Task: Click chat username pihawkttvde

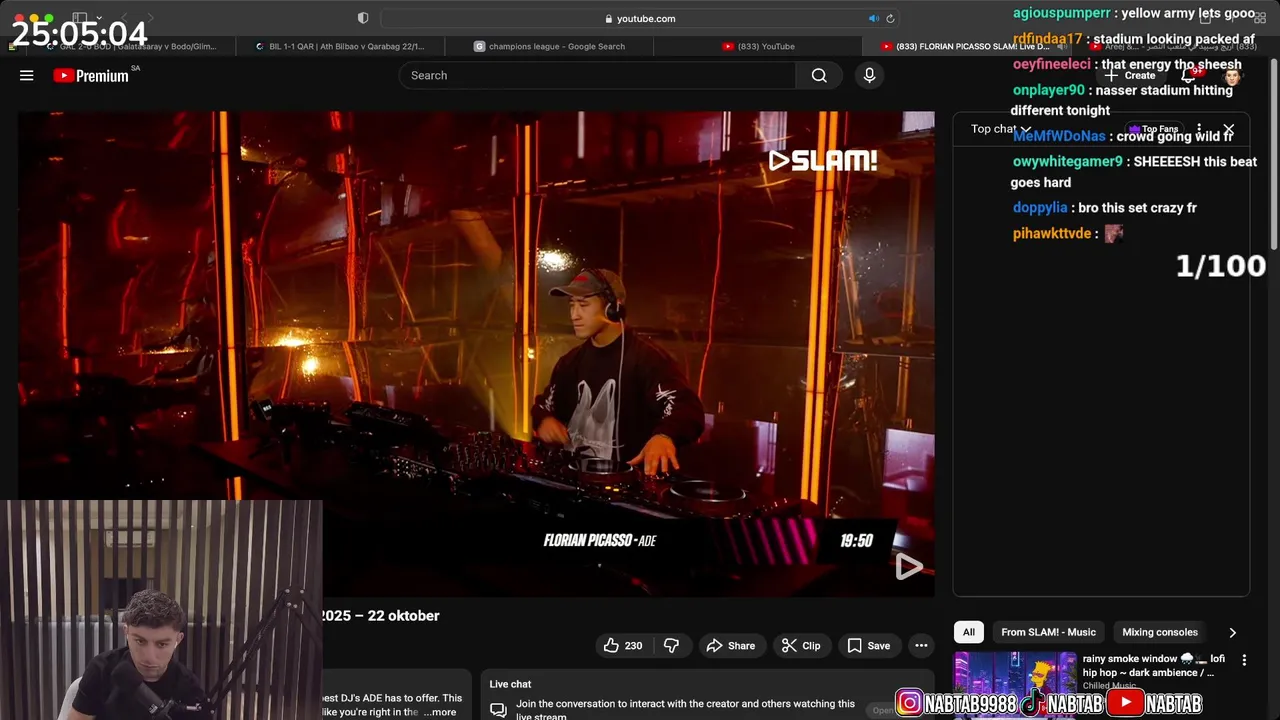Action: click(x=1052, y=234)
